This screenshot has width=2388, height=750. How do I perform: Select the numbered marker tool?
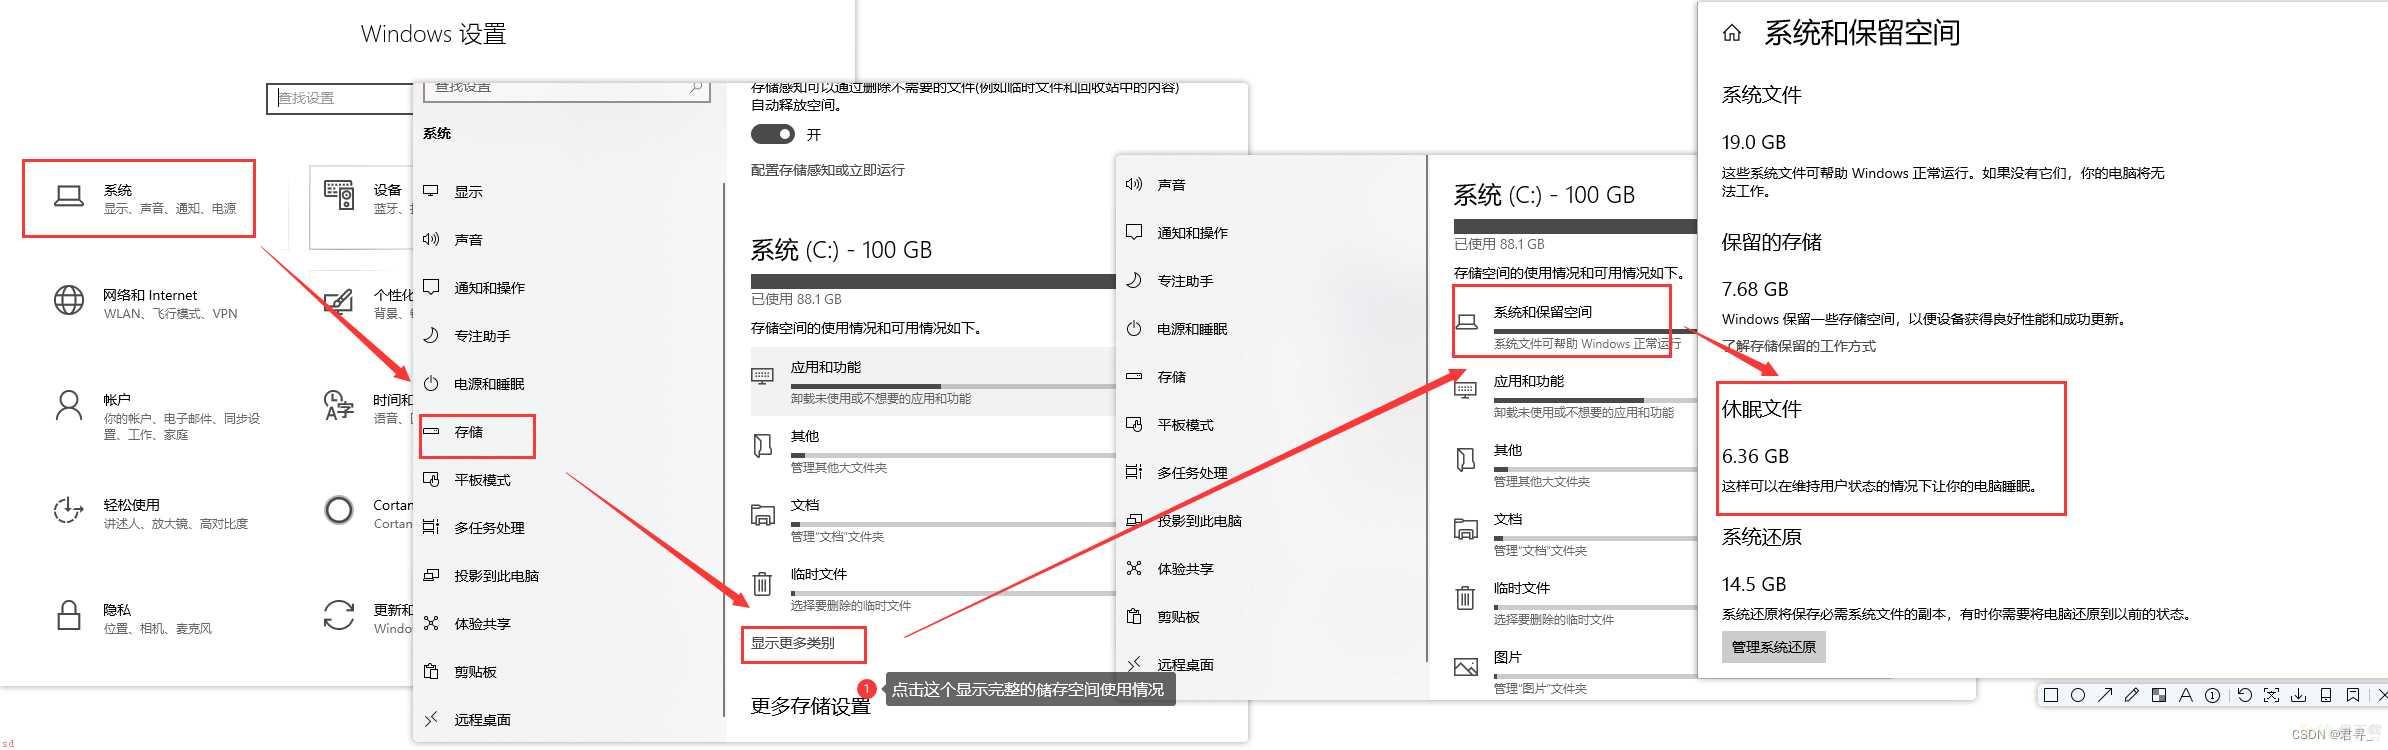pos(2213,695)
